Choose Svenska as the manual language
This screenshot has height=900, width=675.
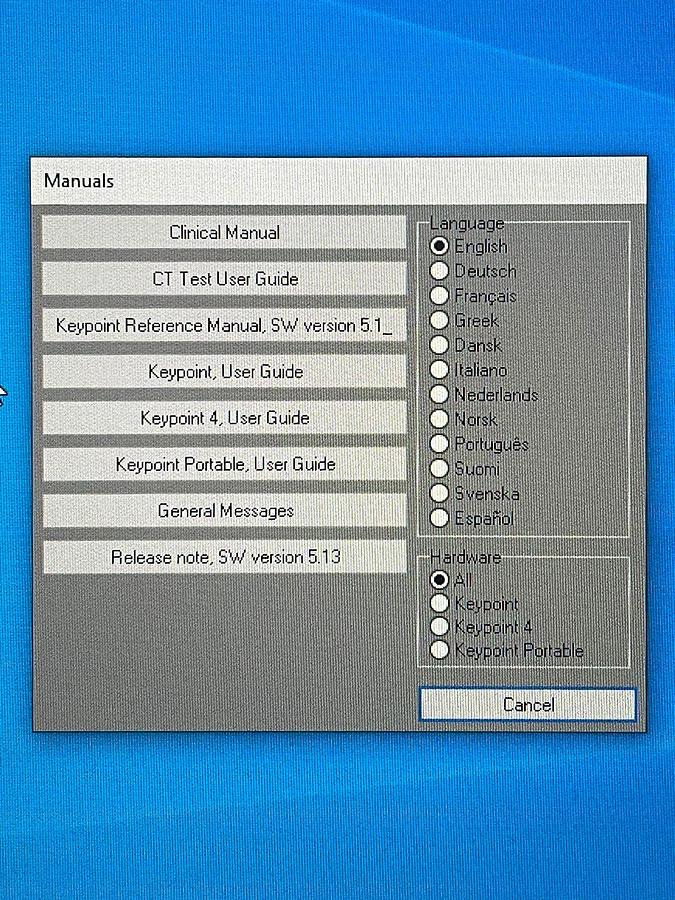[x=439, y=494]
